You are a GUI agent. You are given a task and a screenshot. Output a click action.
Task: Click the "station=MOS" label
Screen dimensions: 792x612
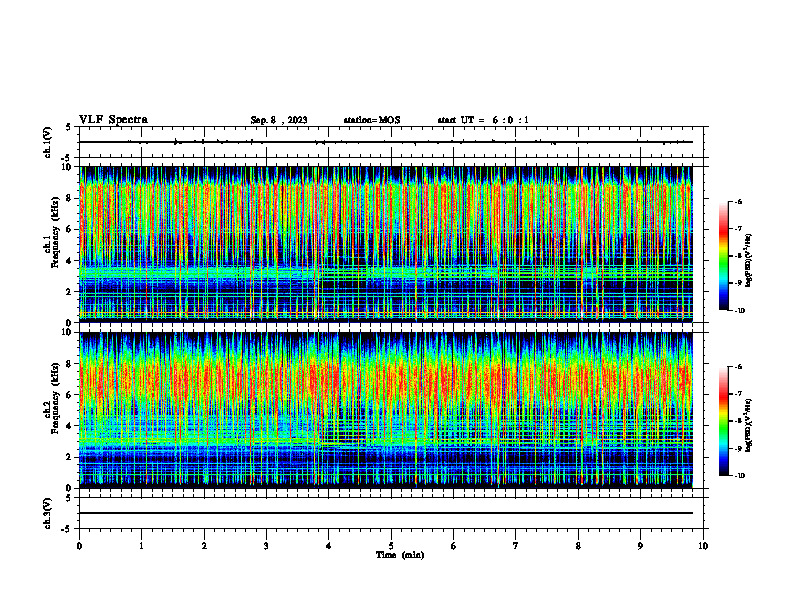point(372,120)
